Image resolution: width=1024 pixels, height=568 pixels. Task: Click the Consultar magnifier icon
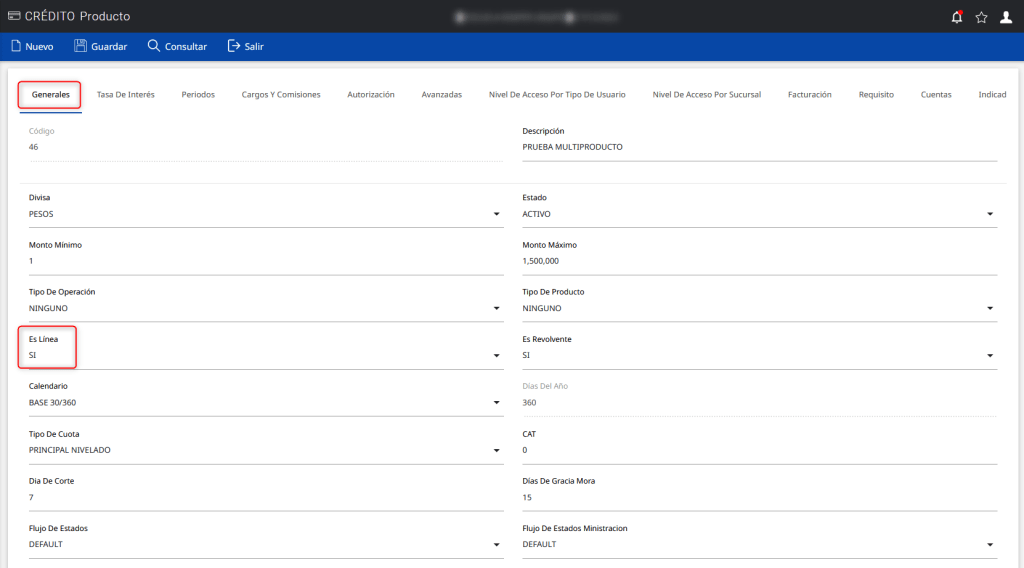click(153, 46)
